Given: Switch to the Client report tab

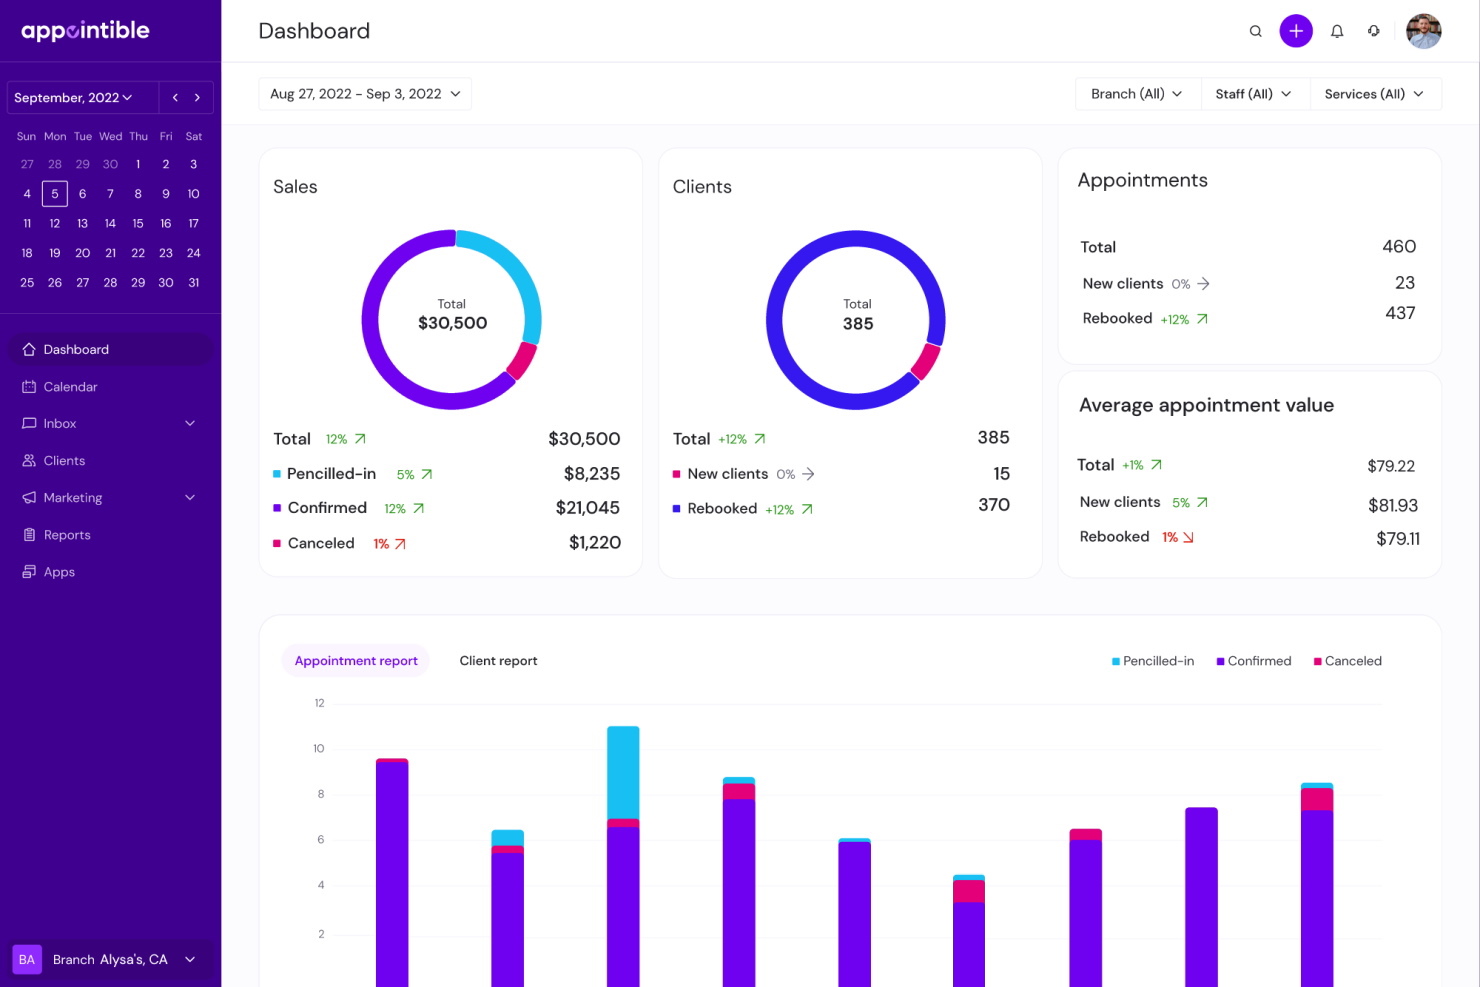Looking at the screenshot, I should tap(498, 661).
